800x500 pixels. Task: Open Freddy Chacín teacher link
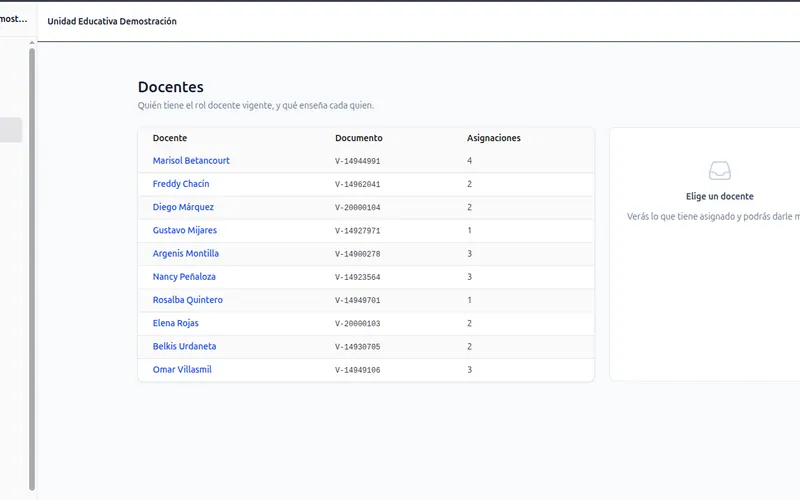[181, 184]
